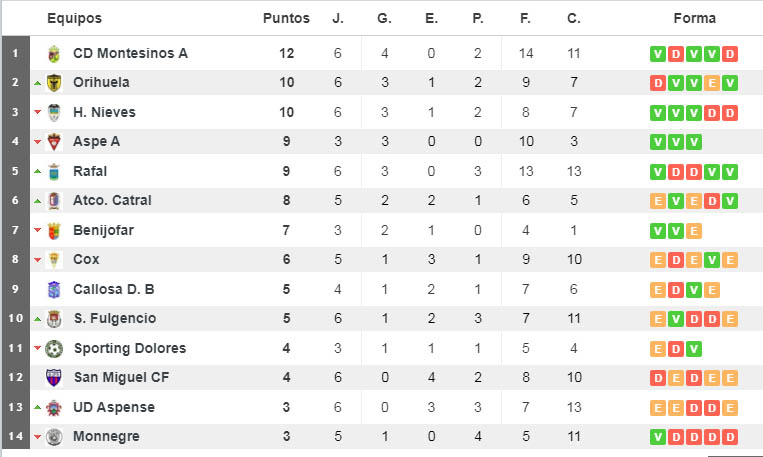Select the Cox team name
The height and width of the screenshot is (457, 763).
pyautogui.click(x=86, y=259)
